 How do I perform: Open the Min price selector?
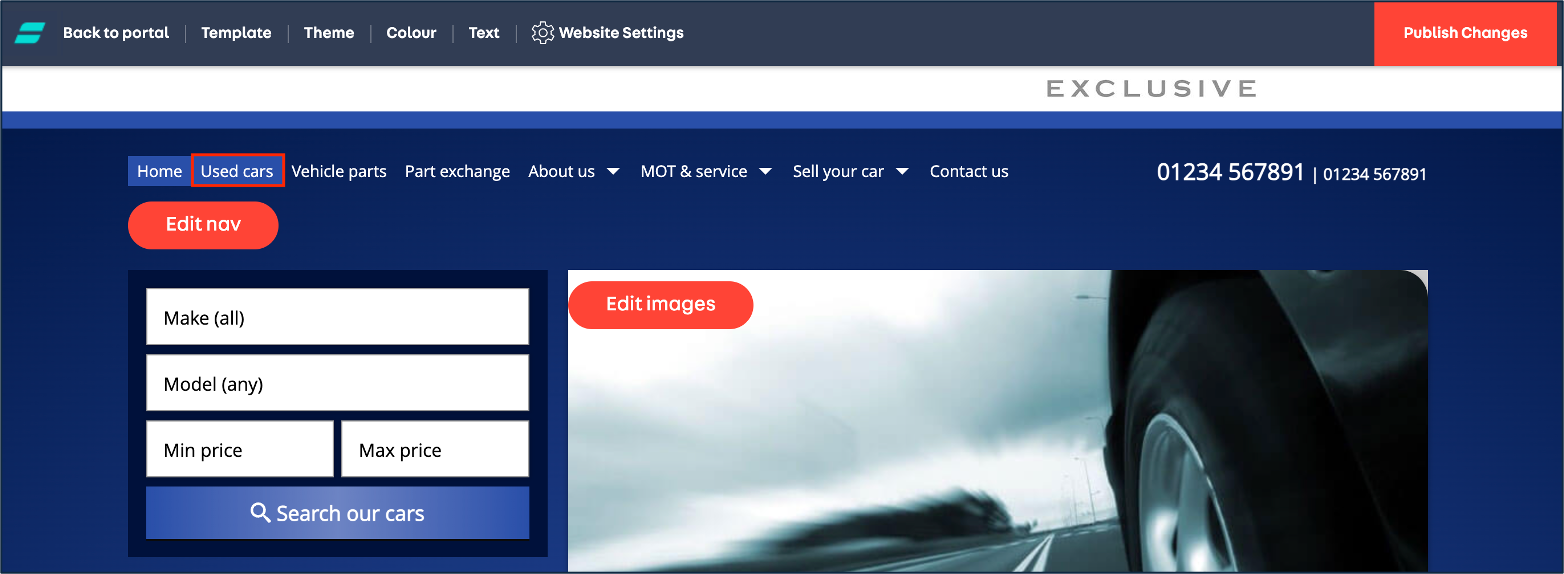pos(240,449)
